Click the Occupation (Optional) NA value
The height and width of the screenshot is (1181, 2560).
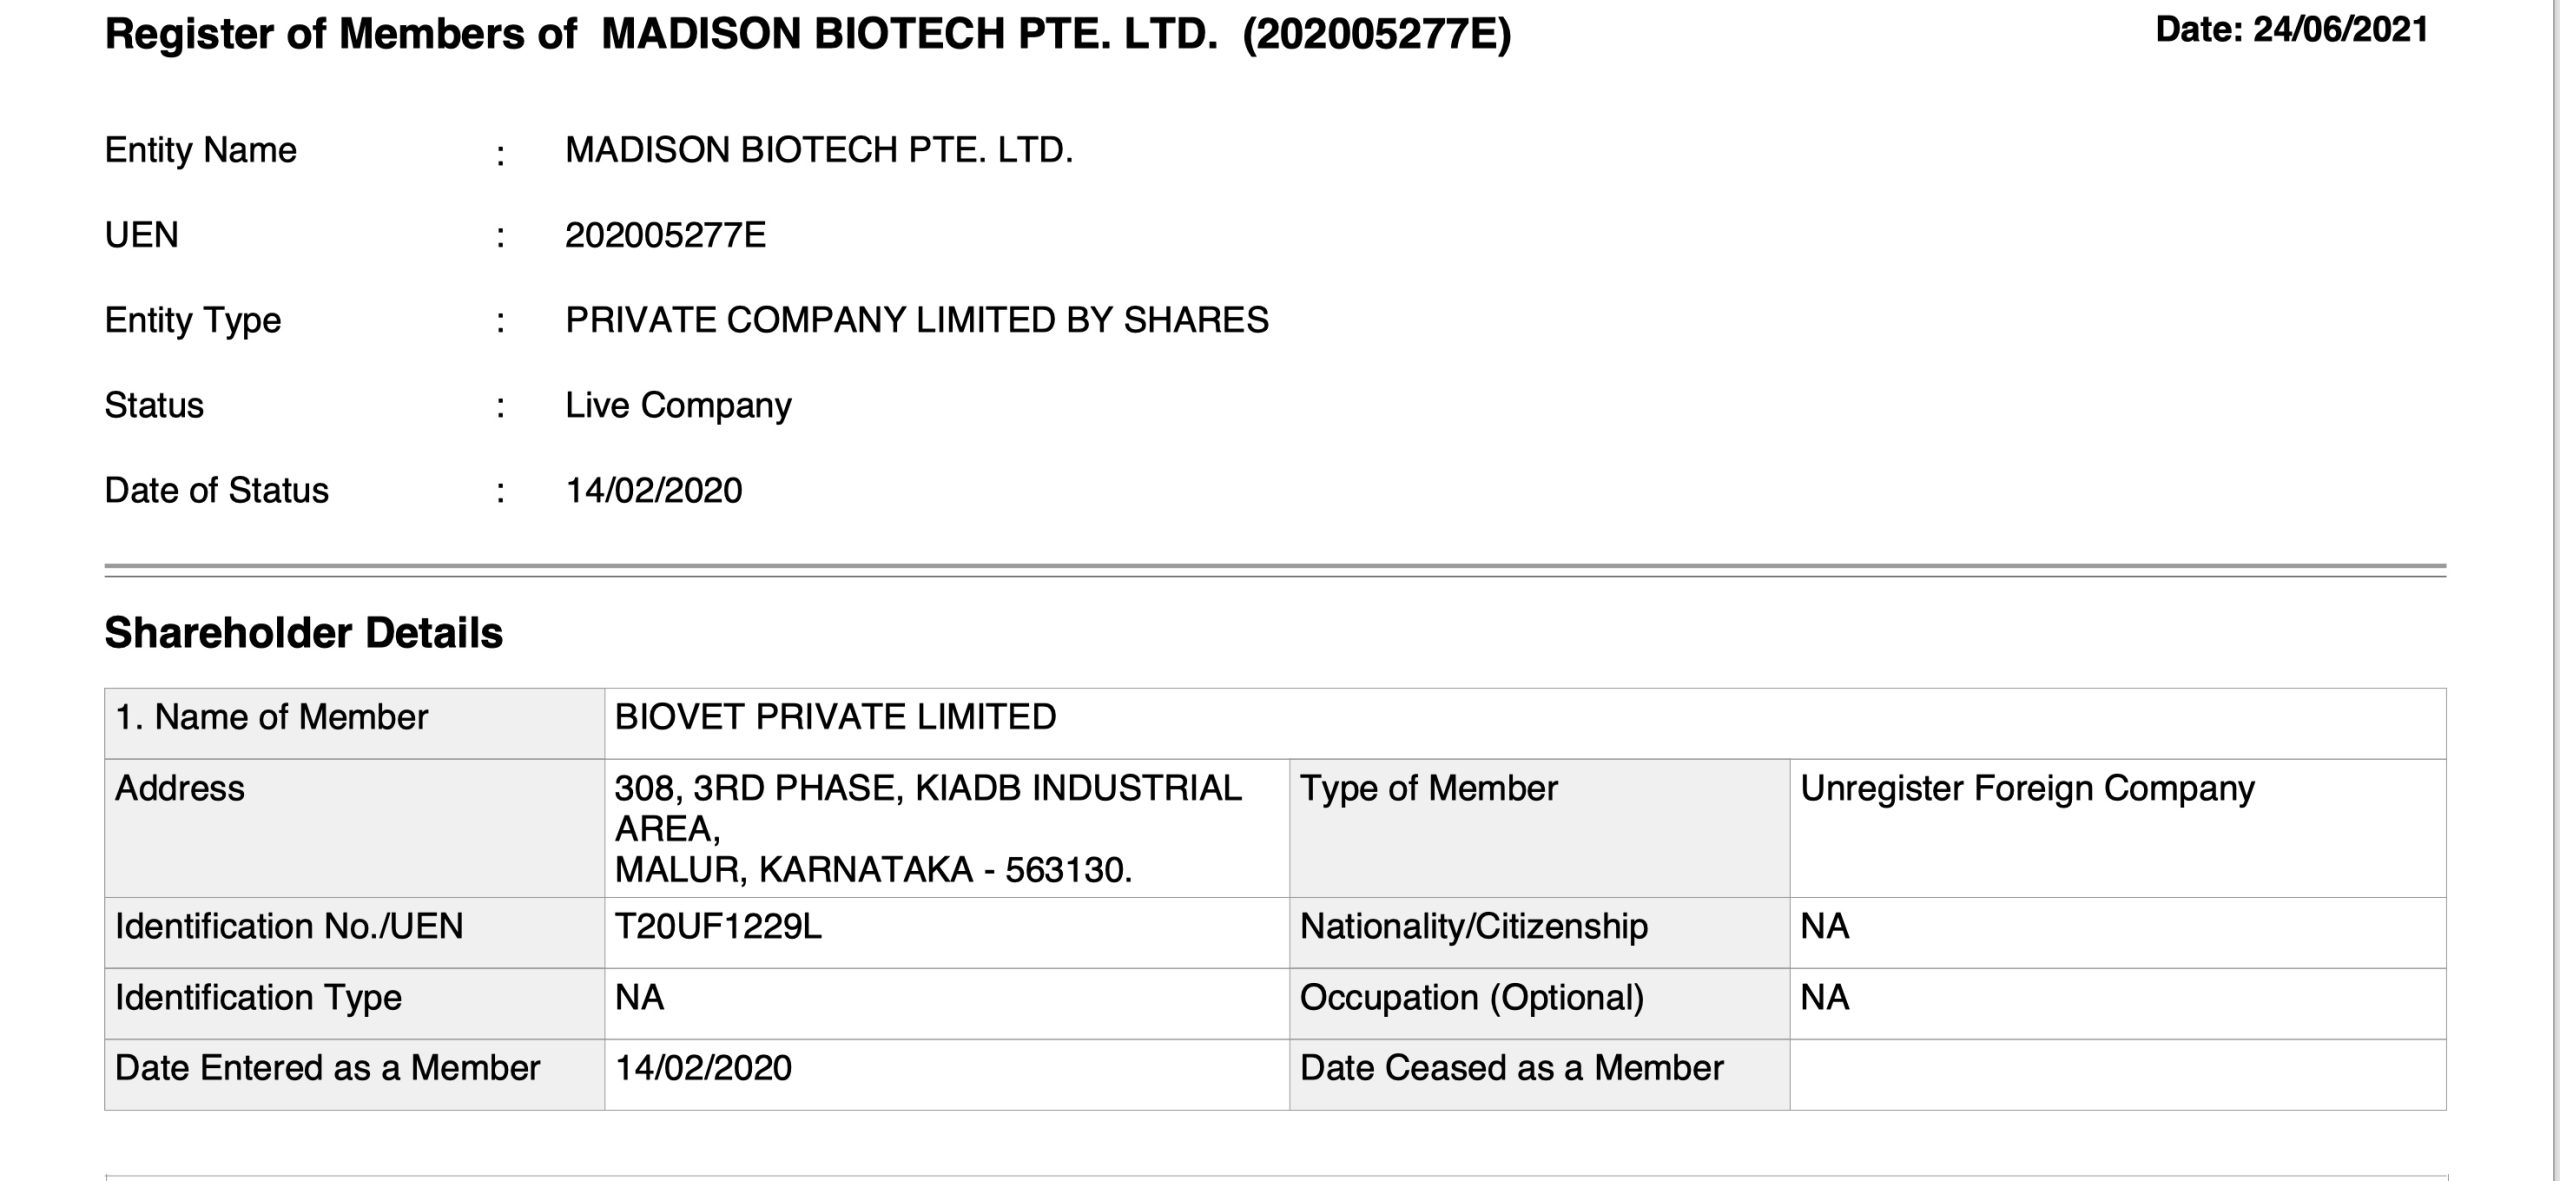(x=1825, y=998)
